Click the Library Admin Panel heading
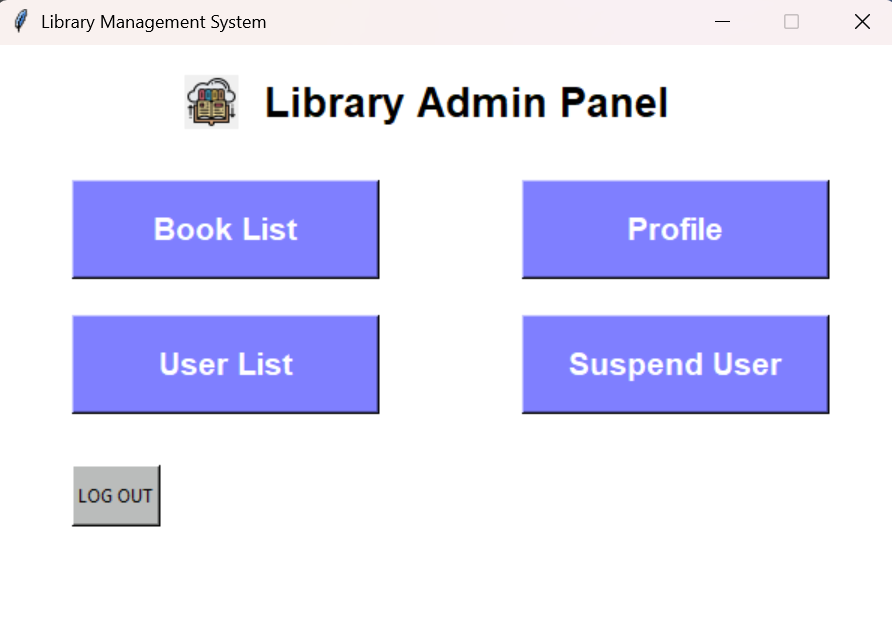 [x=466, y=102]
